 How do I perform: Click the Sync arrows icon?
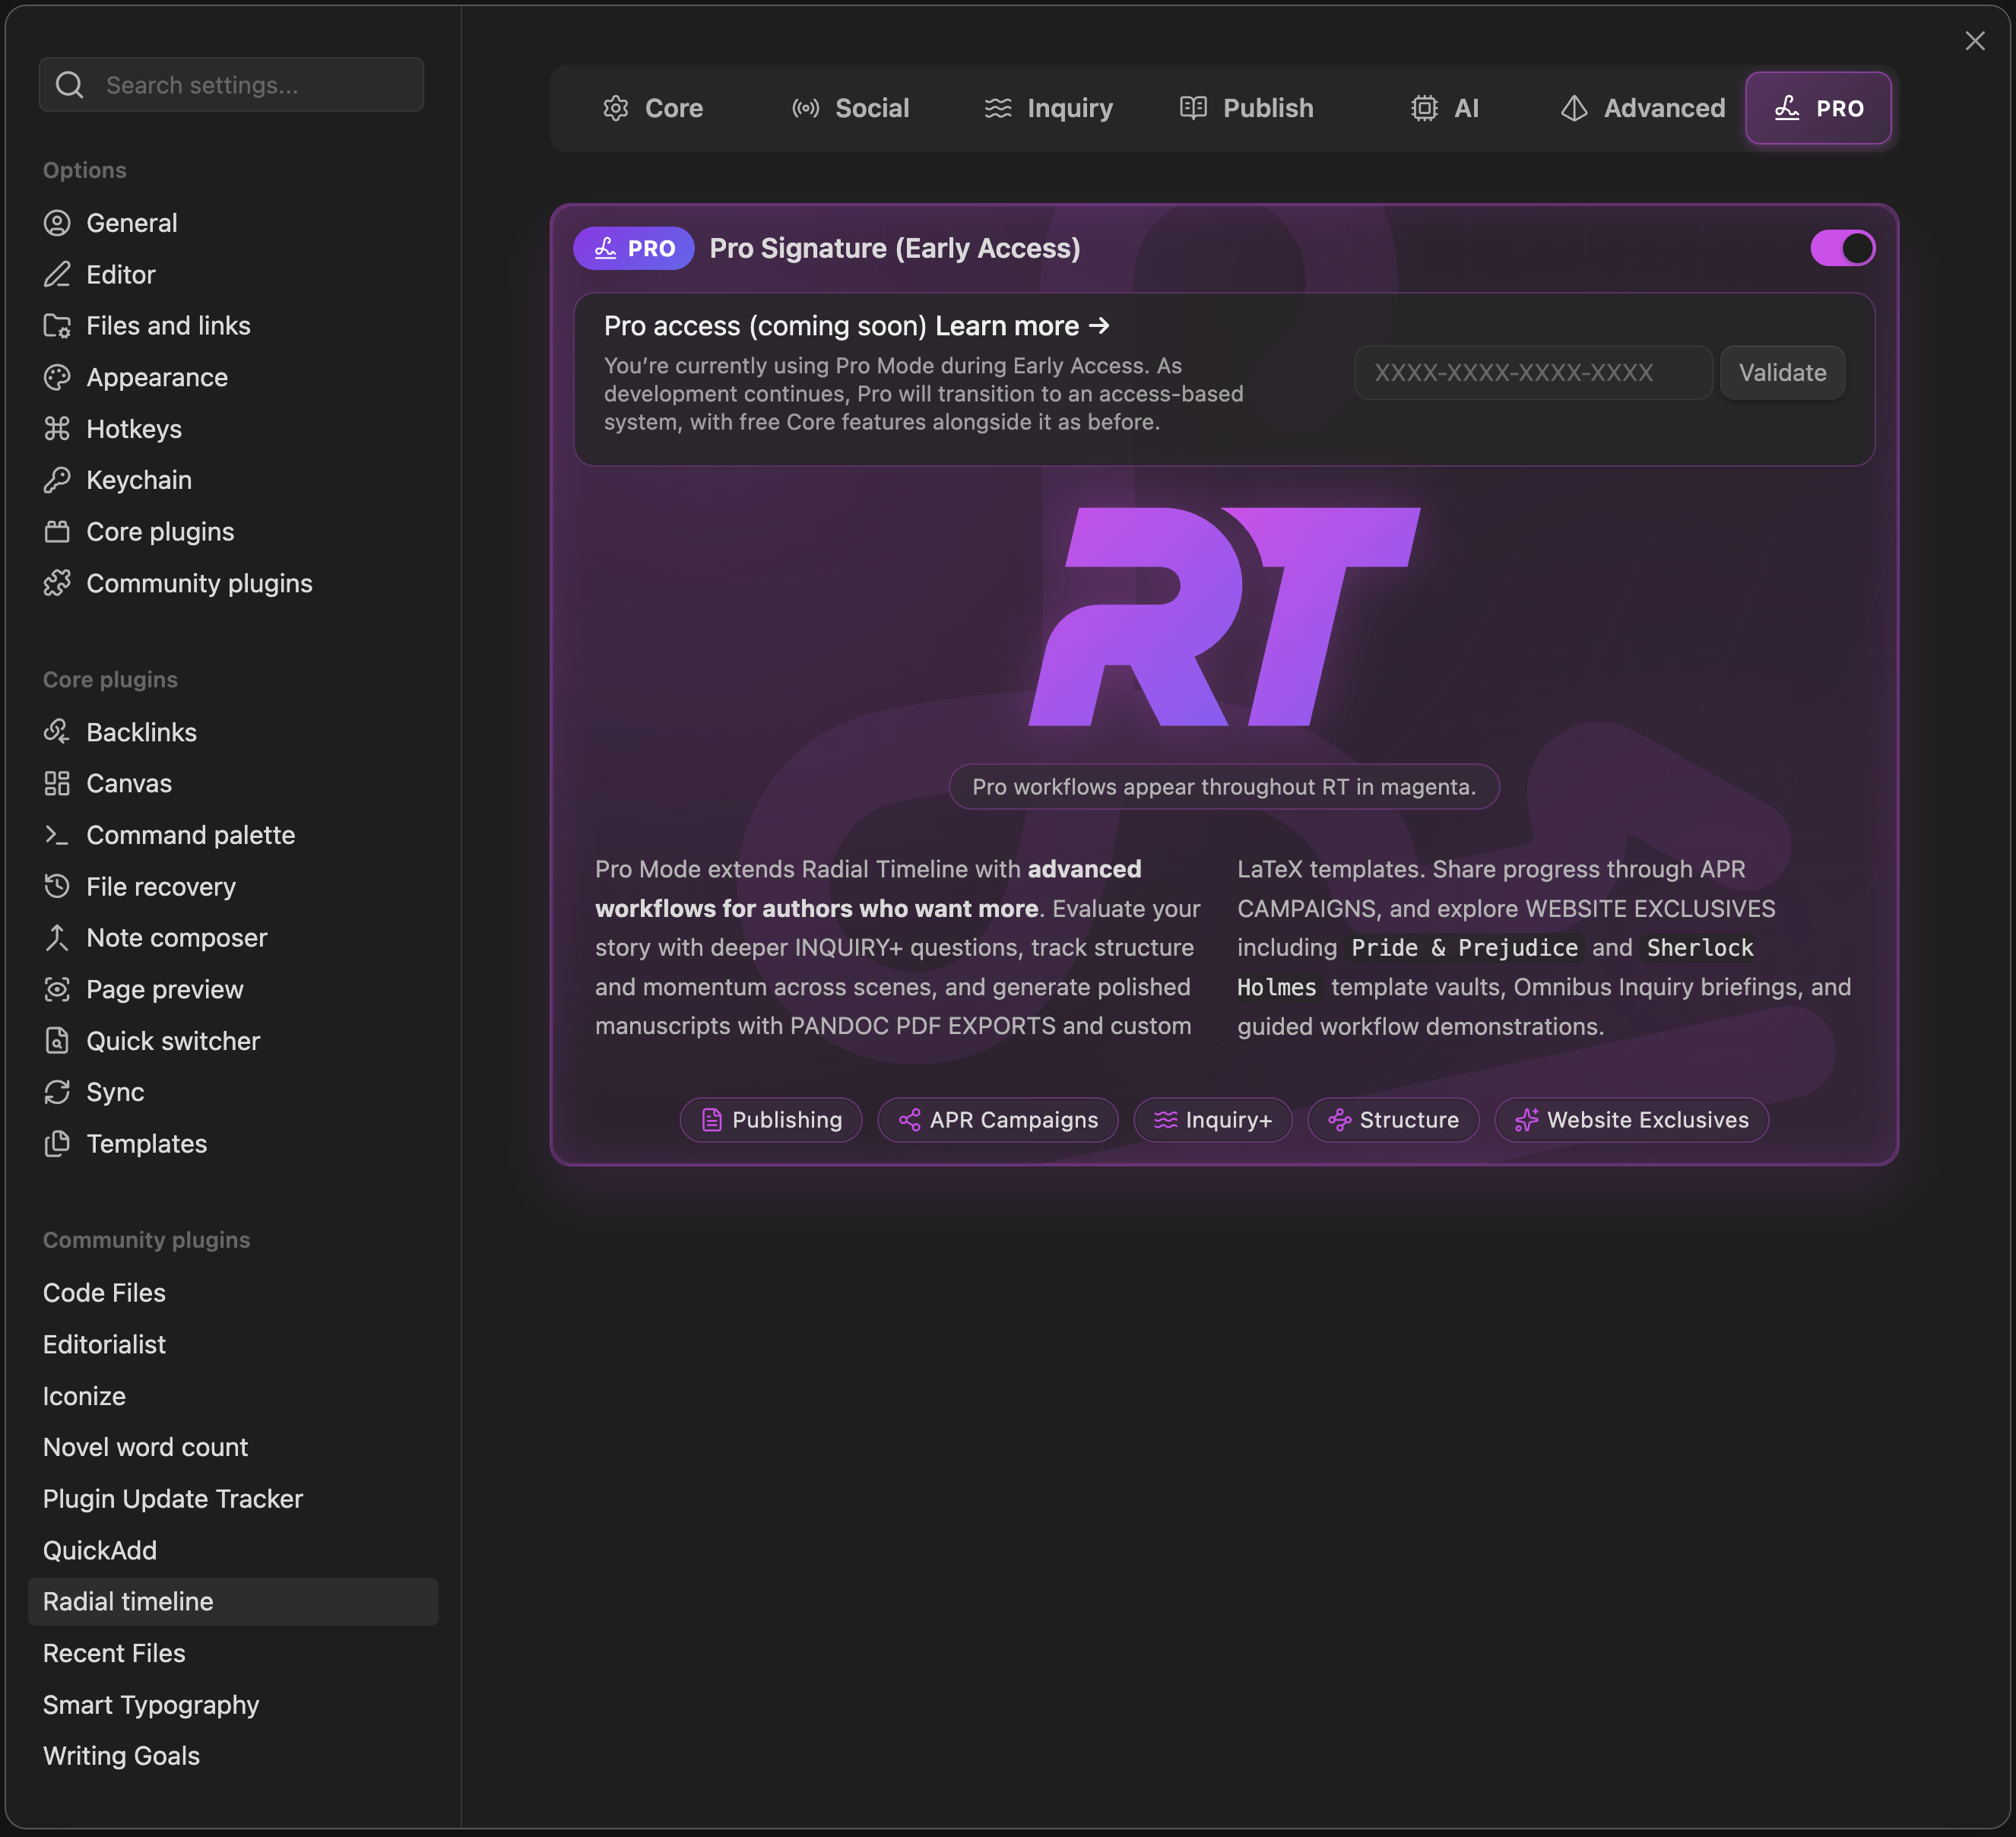[57, 1092]
